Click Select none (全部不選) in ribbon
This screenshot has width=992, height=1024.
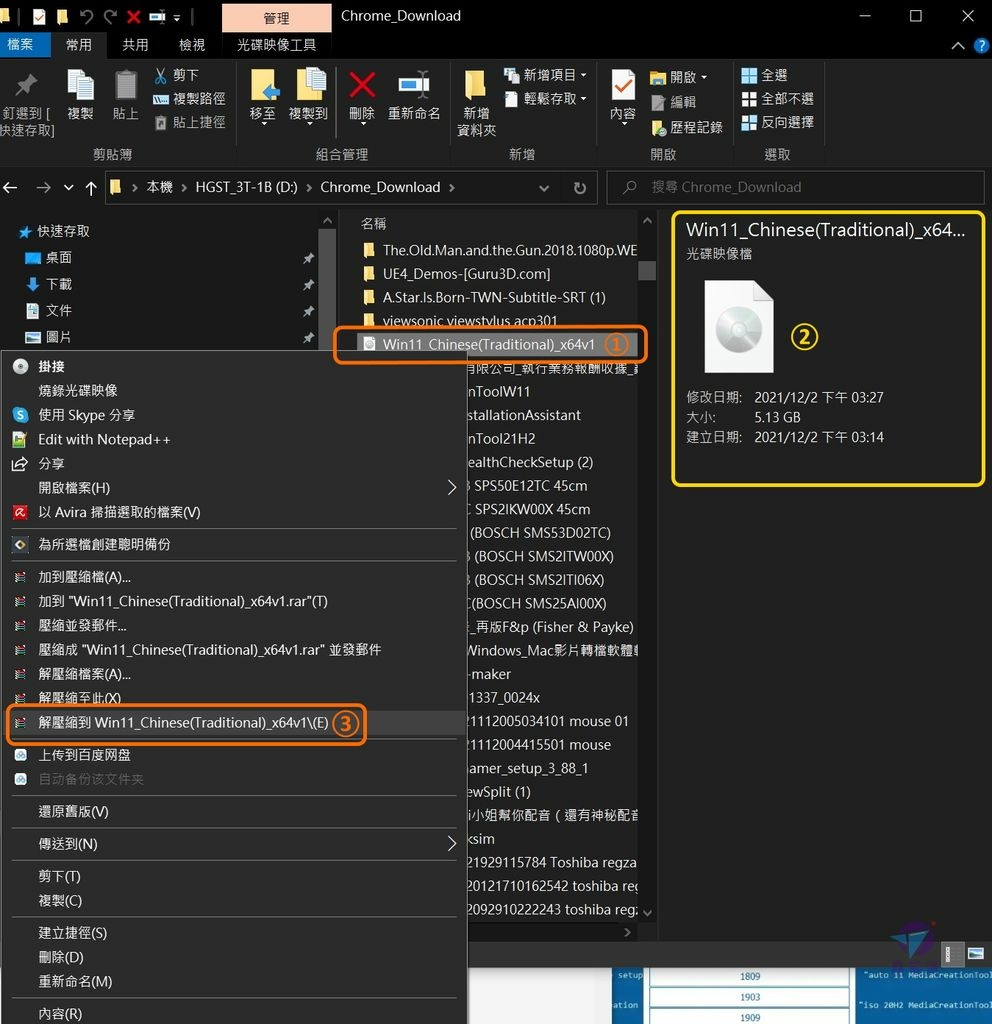tap(778, 99)
